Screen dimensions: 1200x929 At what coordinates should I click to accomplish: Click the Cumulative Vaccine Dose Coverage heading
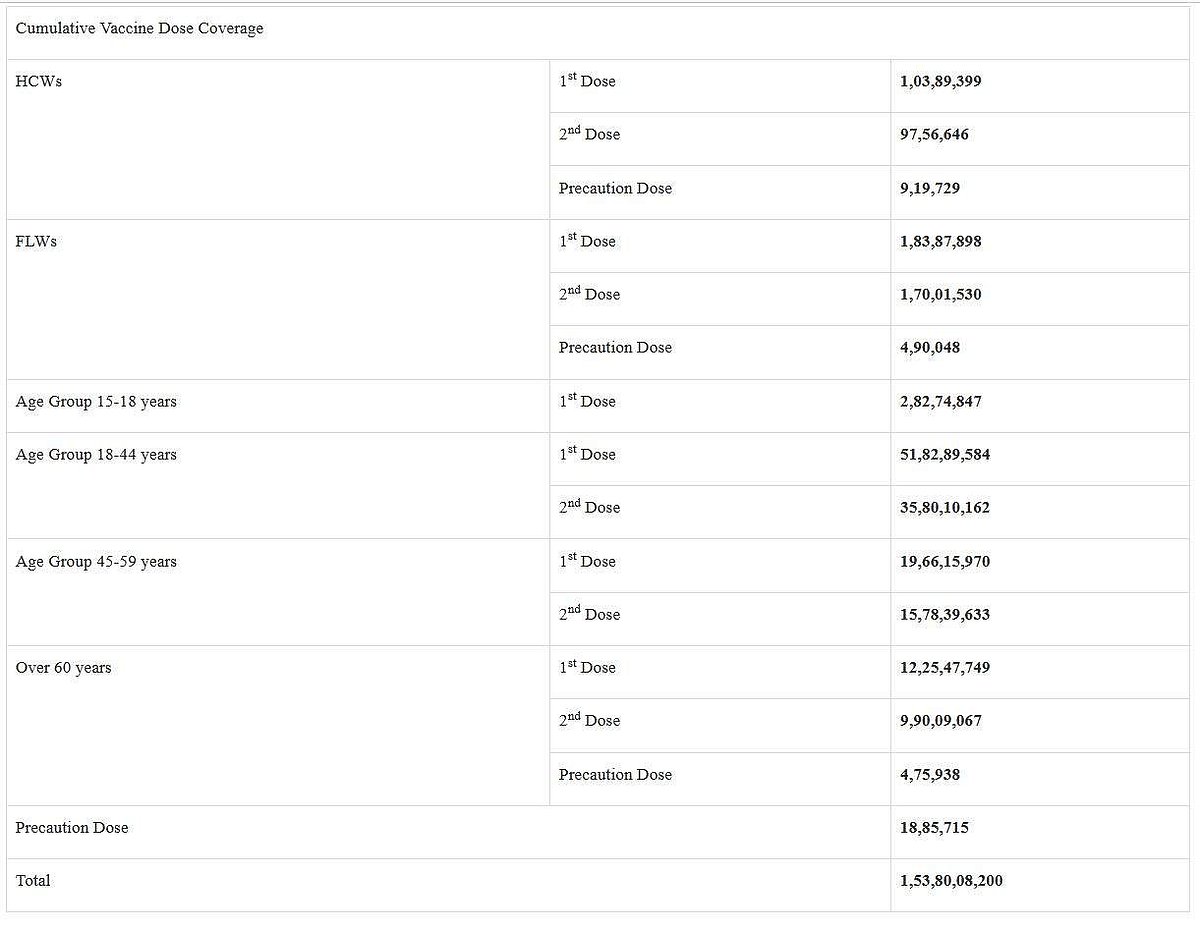[139, 28]
